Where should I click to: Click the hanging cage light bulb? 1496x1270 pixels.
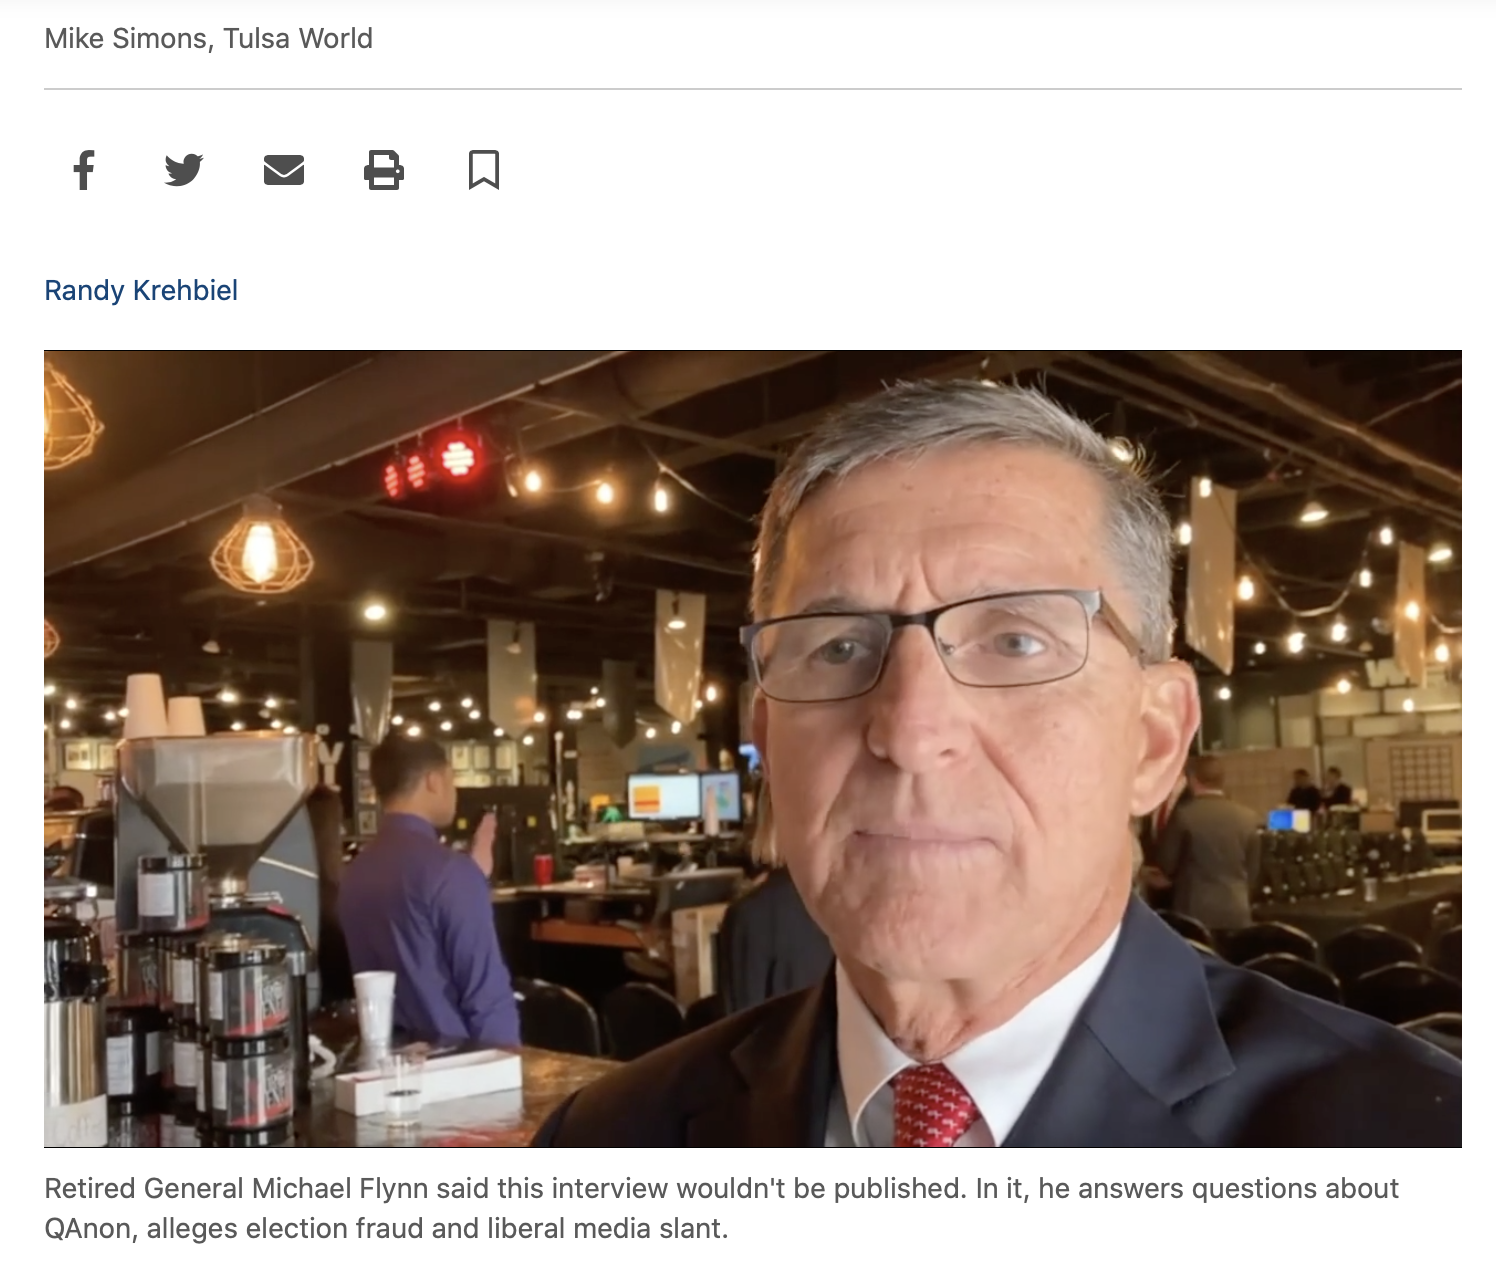pyautogui.click(x=261, y=548)
